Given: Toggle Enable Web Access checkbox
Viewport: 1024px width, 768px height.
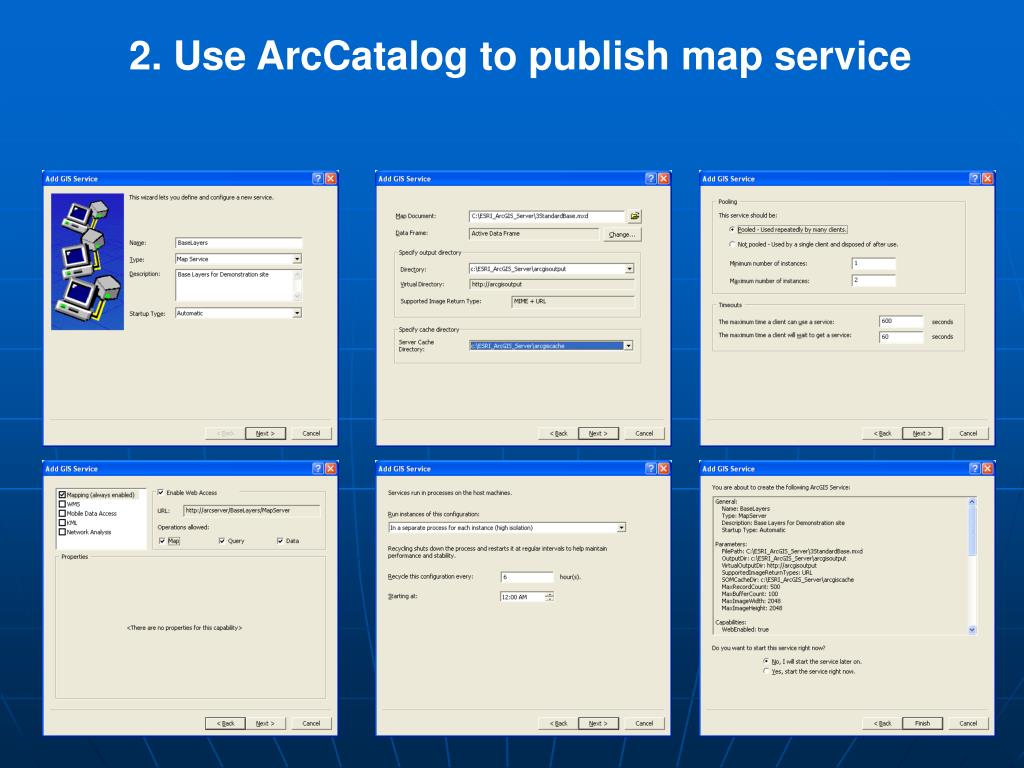Looking at the screenshot, I should 161,492.
